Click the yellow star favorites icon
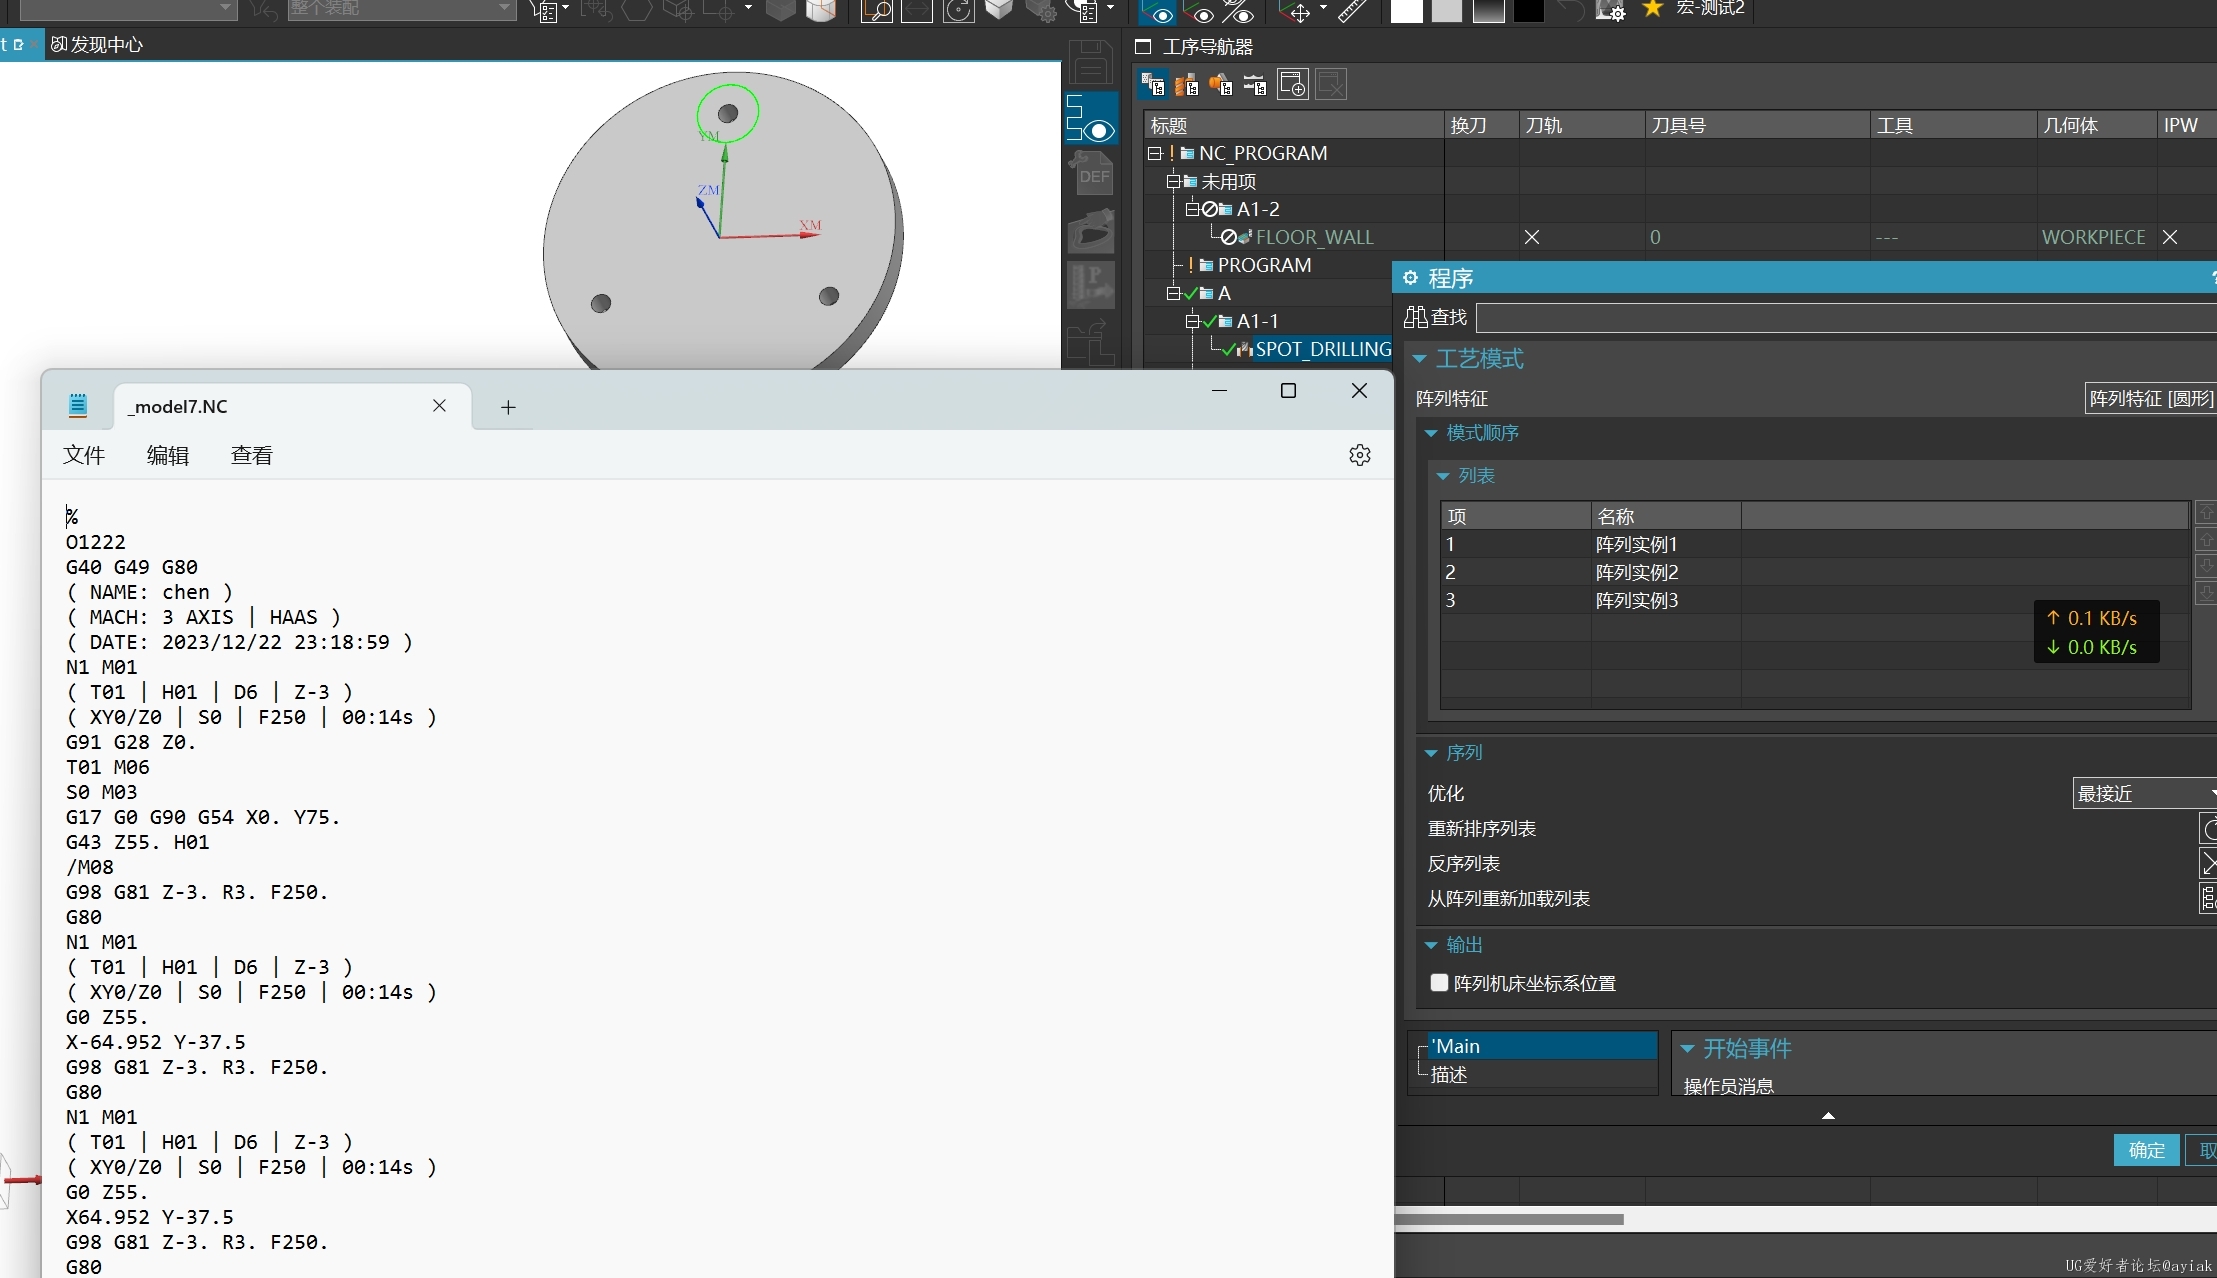This screenshot has height=1278, width=2217. pos(1652,9)
